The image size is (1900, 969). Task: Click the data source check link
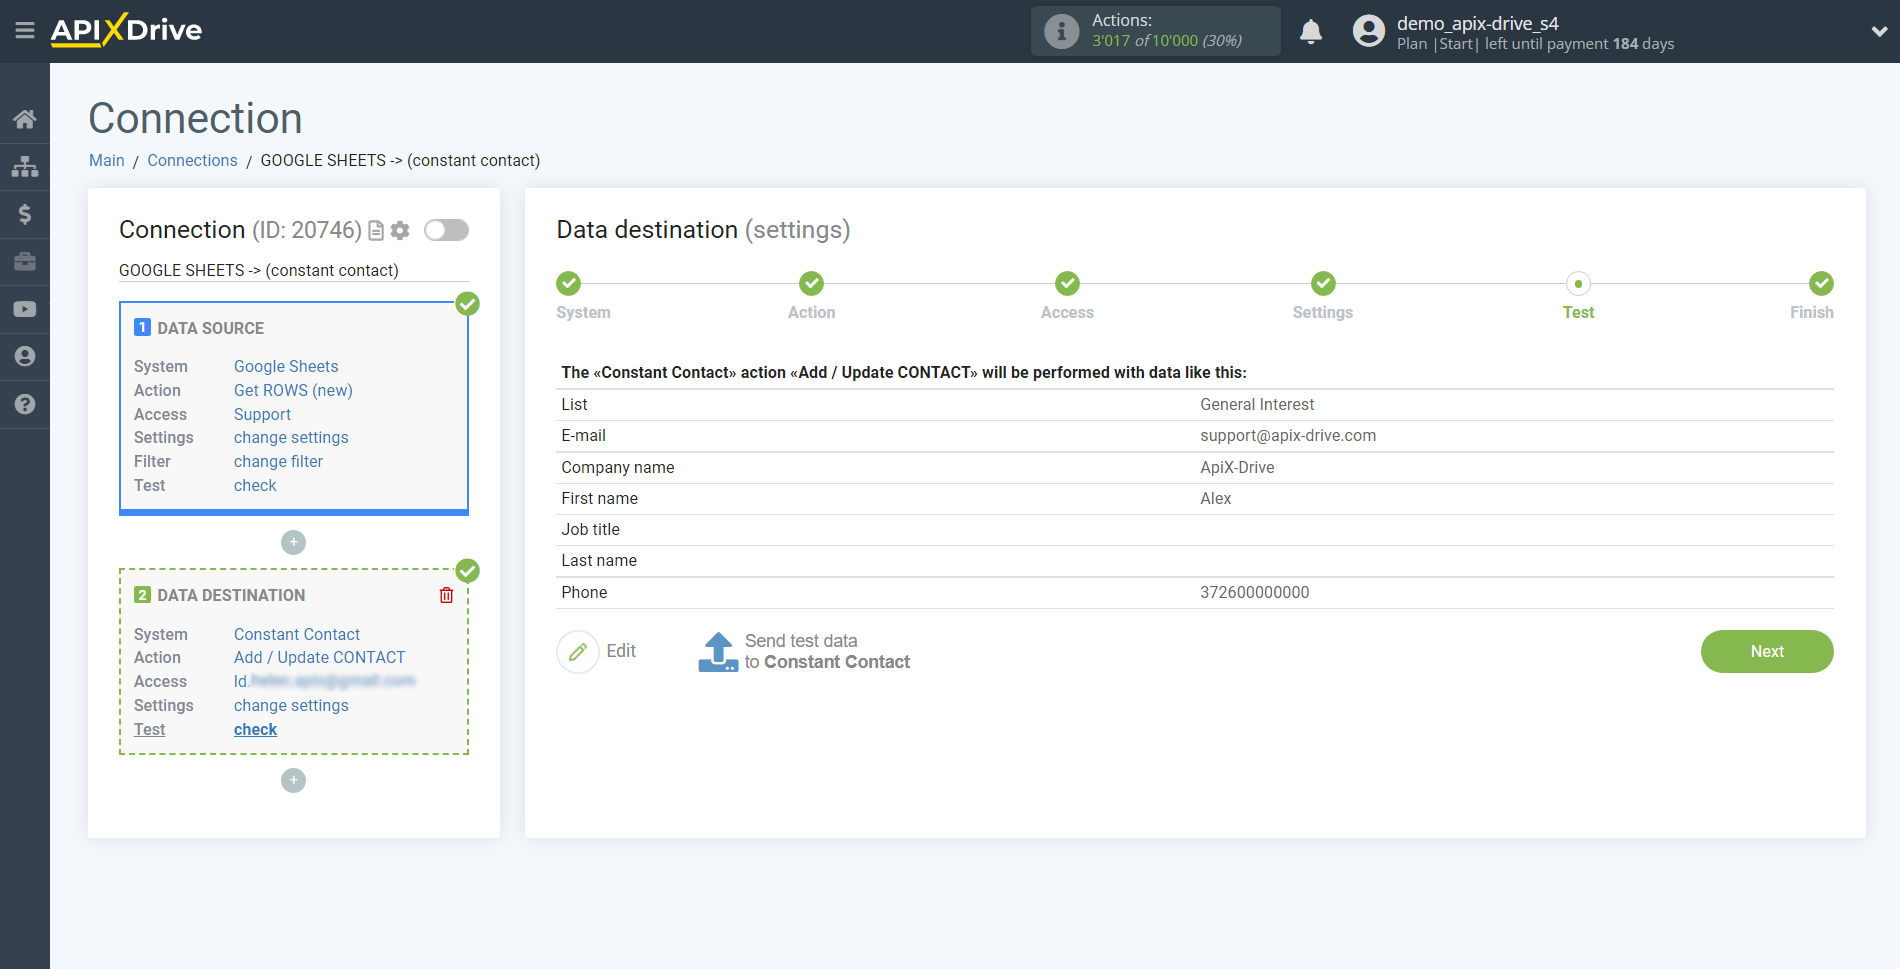255,485
